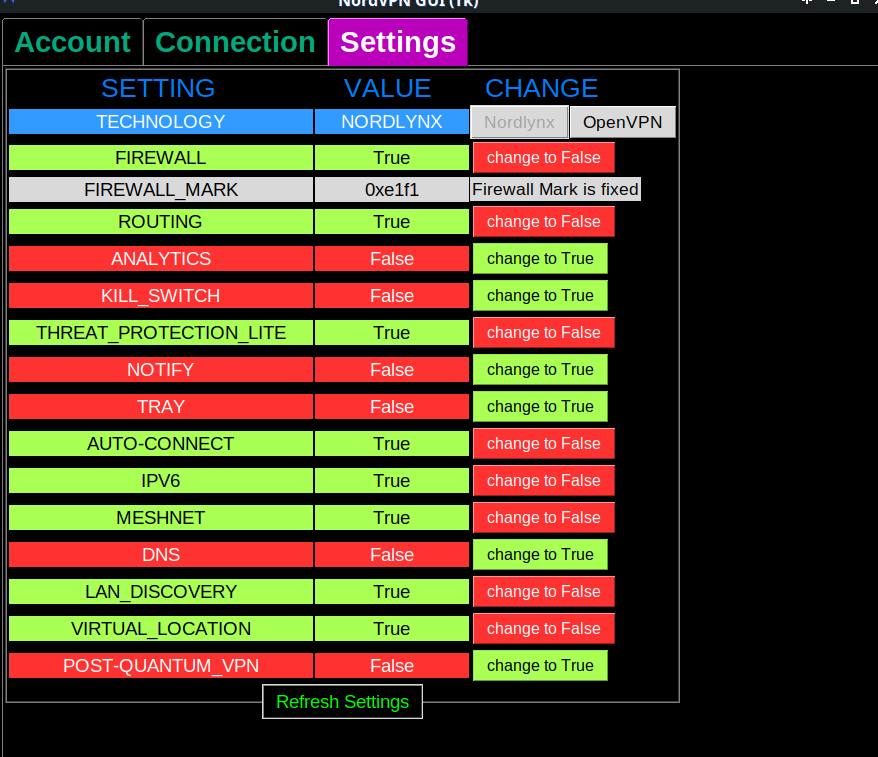Click the True value in IPV6 row
Image resolution: width=878 pixels, height=757 pixels.
point(391,480)
